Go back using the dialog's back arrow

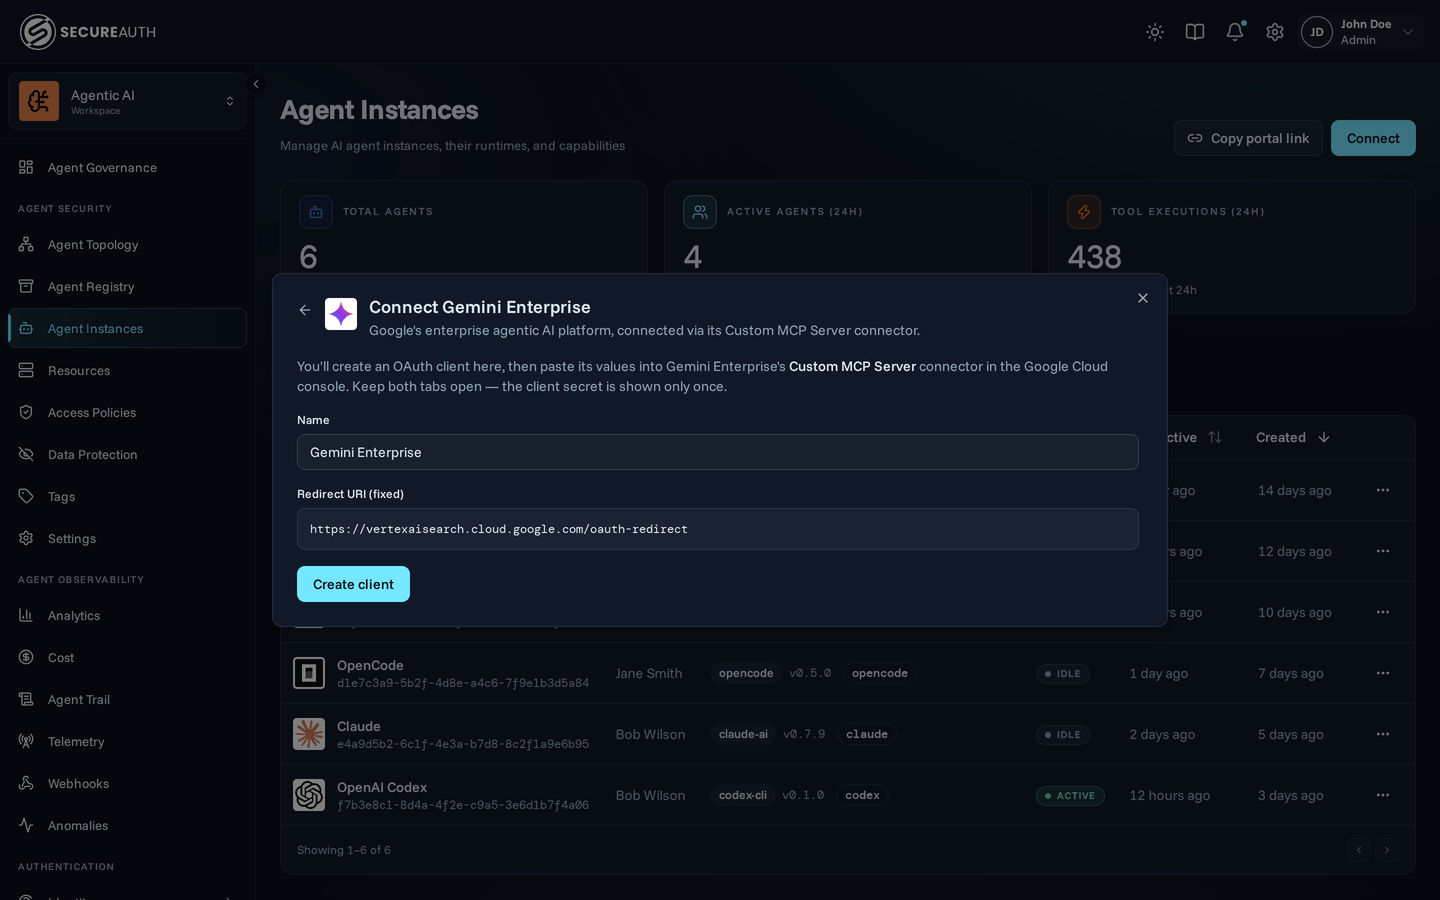click(x=305, y=310)
